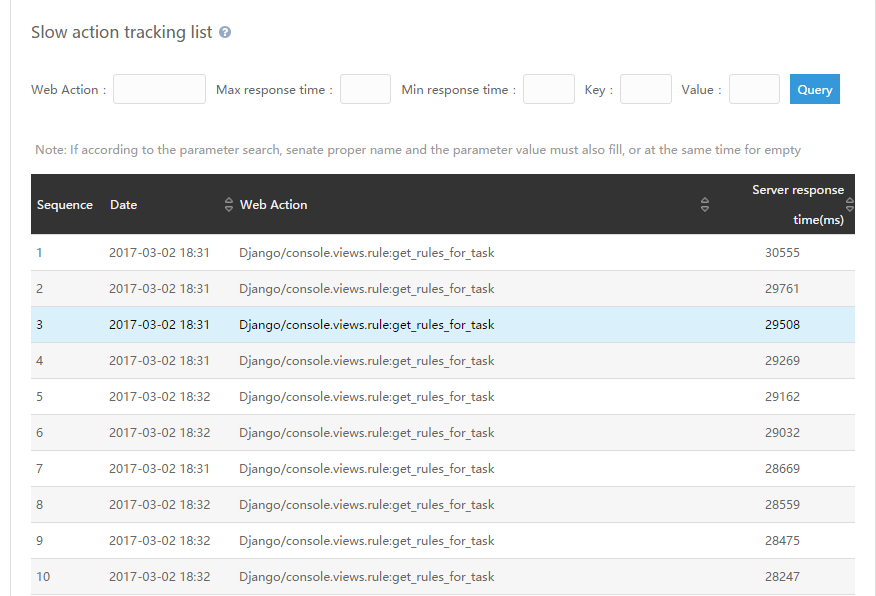
Task: Select highlighted row 3 with 29508 ms
Action: coord(781,325)
